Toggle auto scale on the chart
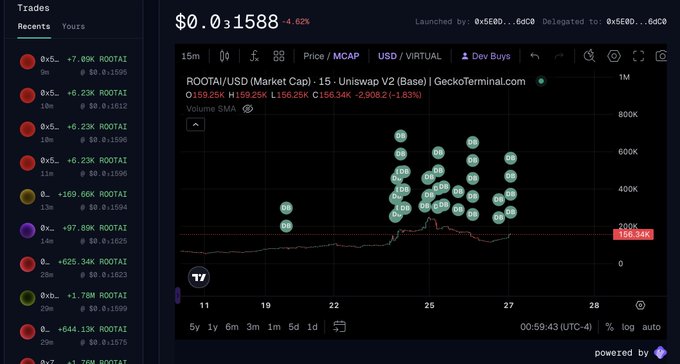Image resolution: width=680 pixels, height=364 pixels. [x=651, y=327]
